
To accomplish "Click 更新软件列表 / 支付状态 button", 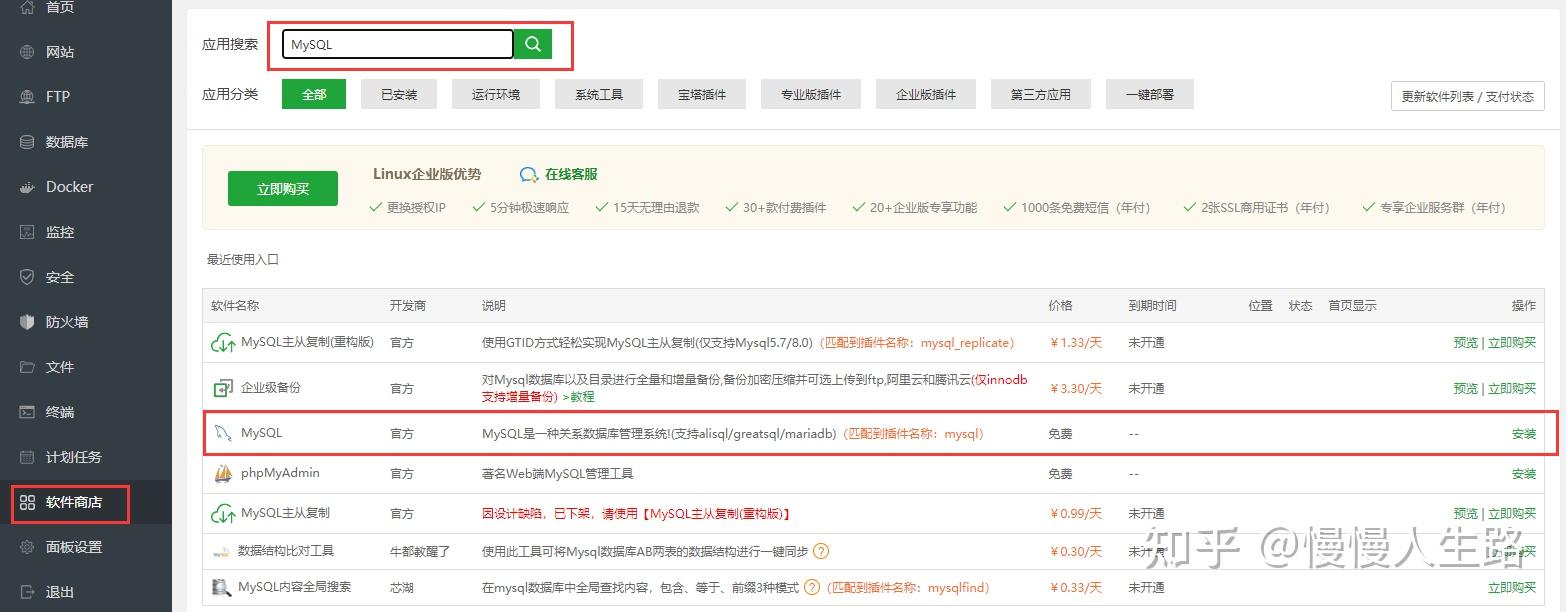I will 1467,96.
